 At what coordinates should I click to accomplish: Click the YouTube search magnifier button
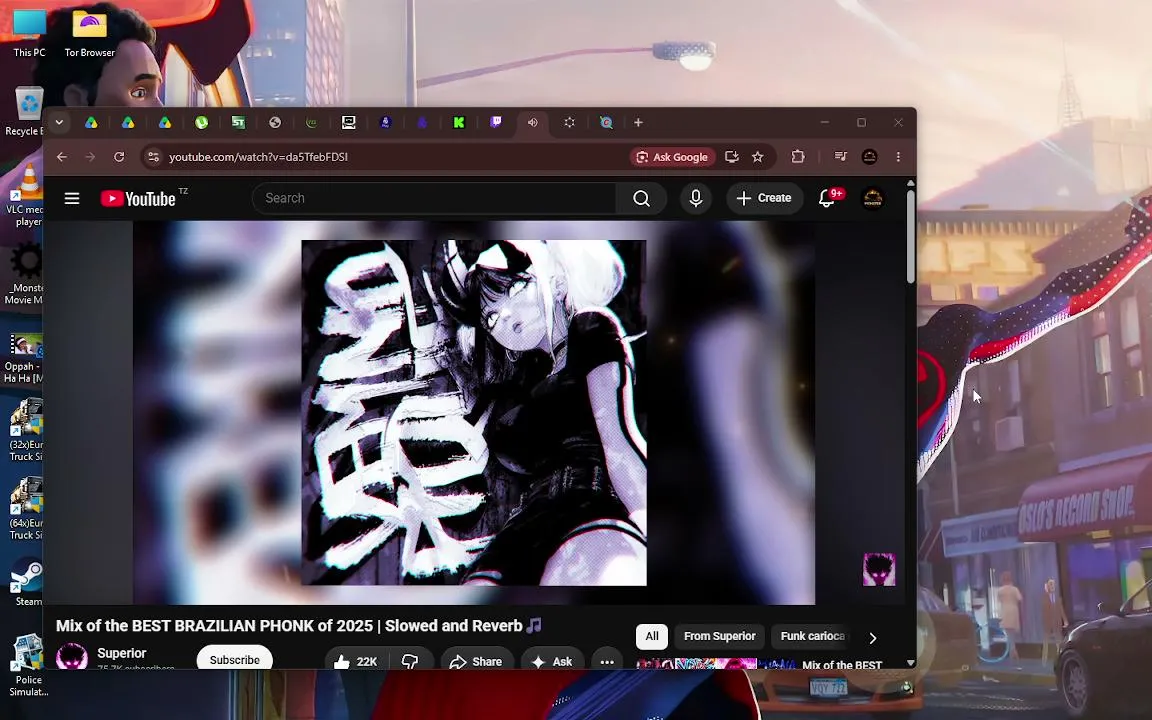641,198
